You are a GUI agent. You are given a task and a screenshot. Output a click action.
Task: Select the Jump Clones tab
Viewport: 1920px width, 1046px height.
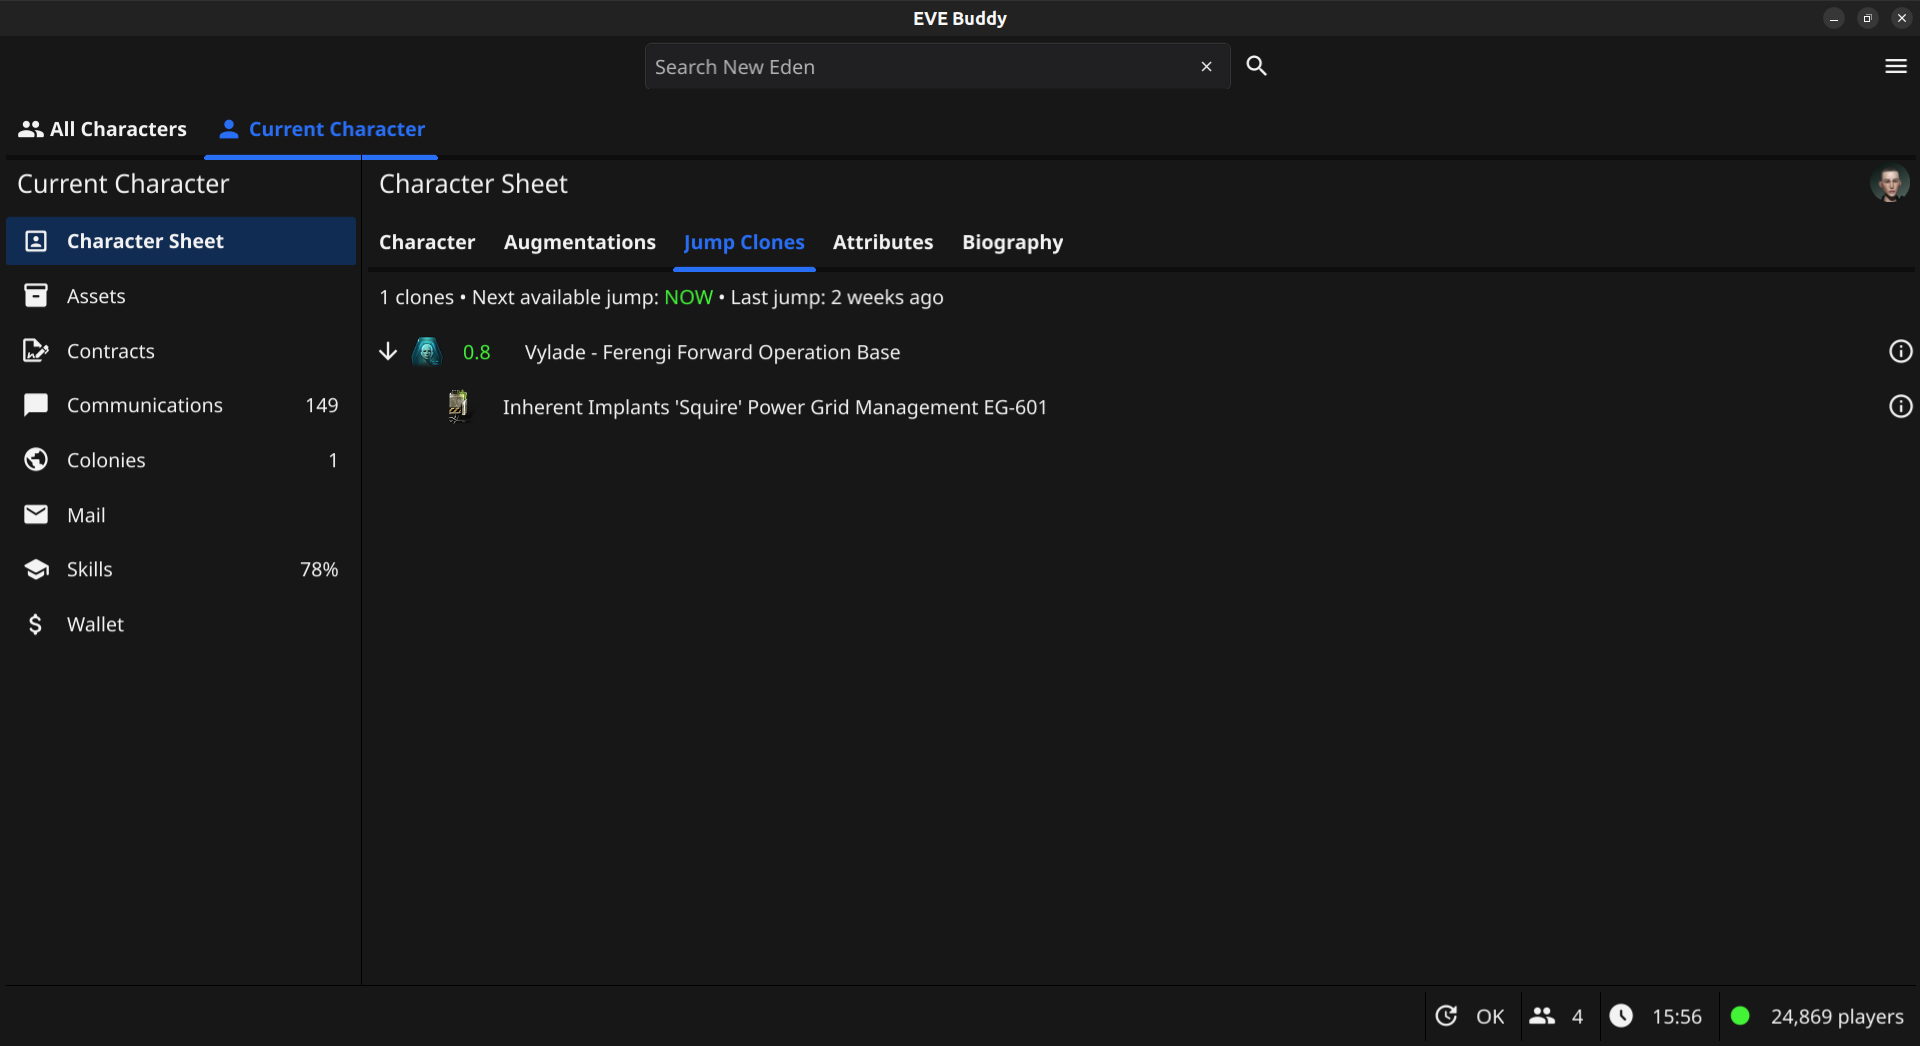click(x=744, y=242)
